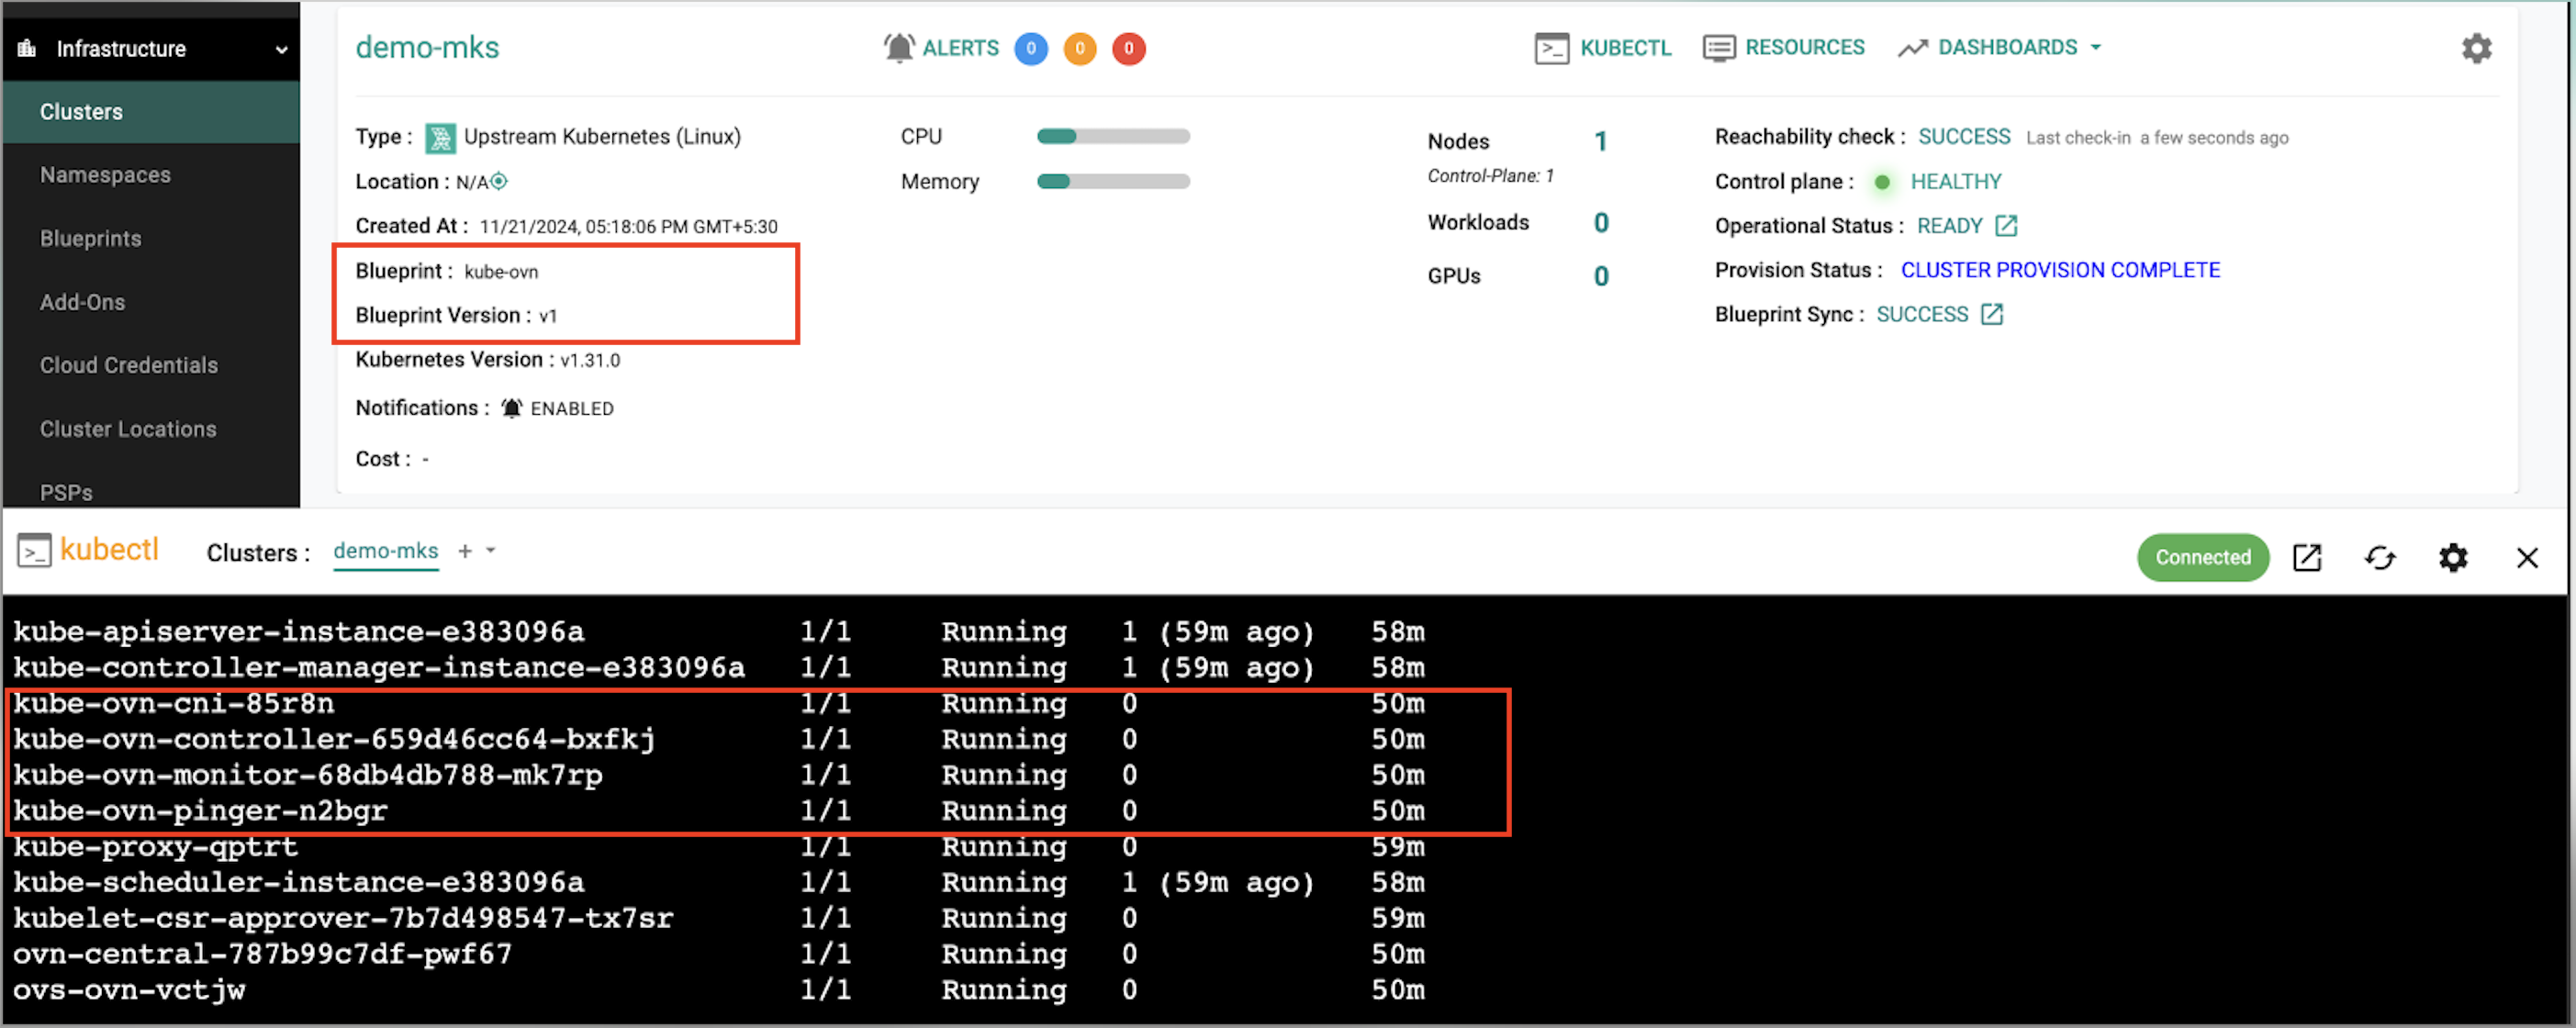Click the kube-ovn-pinger-n2bgr pod row

[718, 811]
